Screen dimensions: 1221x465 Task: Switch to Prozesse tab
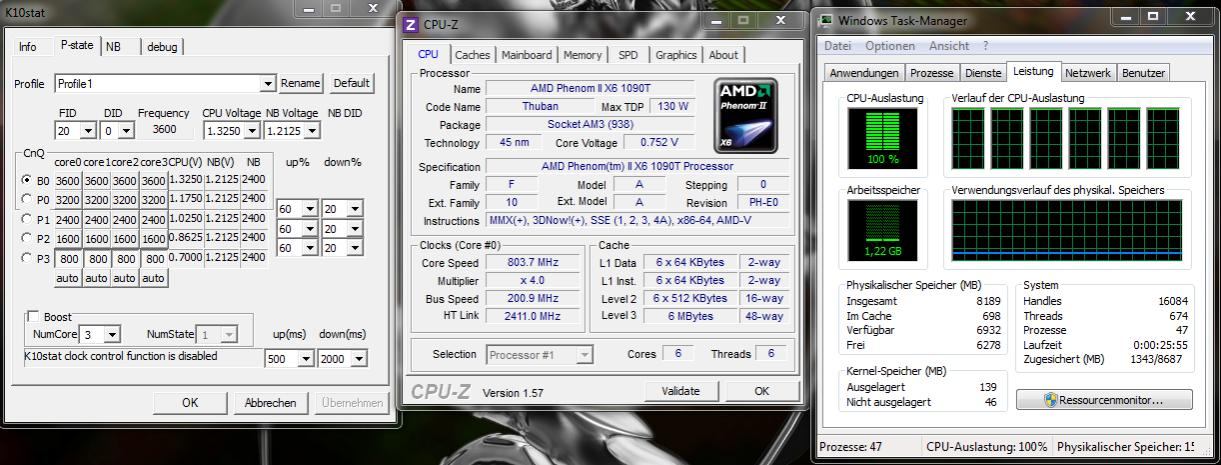tap(931, 73)
